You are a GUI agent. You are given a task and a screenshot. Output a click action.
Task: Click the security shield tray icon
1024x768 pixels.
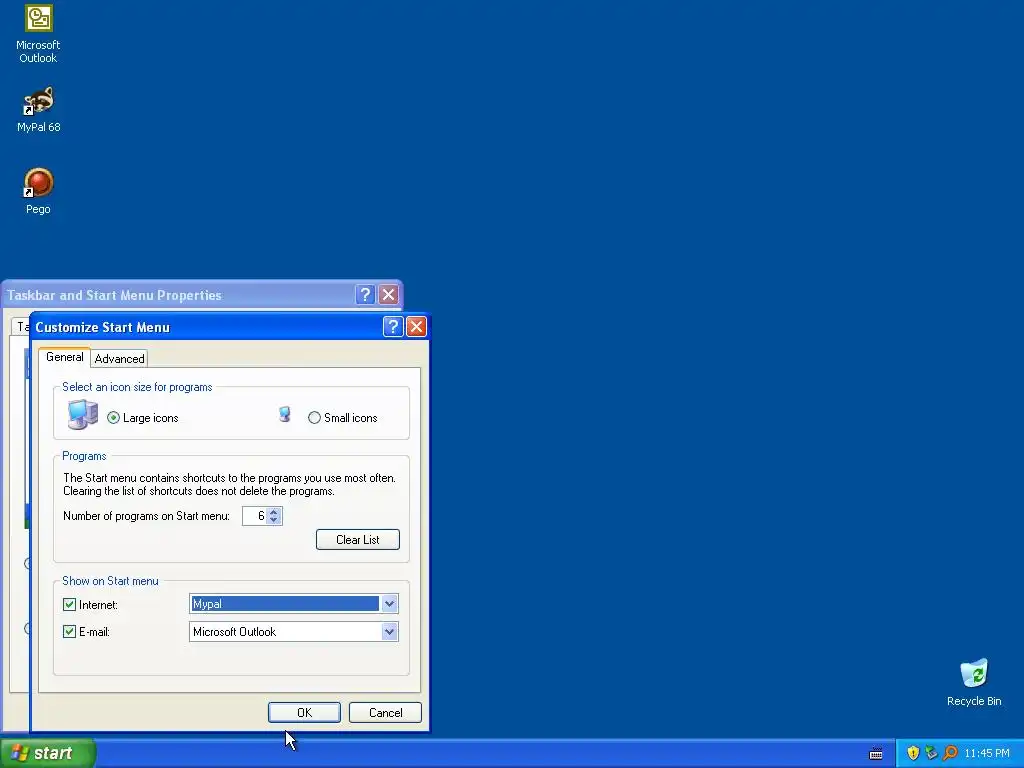[913, 753]
